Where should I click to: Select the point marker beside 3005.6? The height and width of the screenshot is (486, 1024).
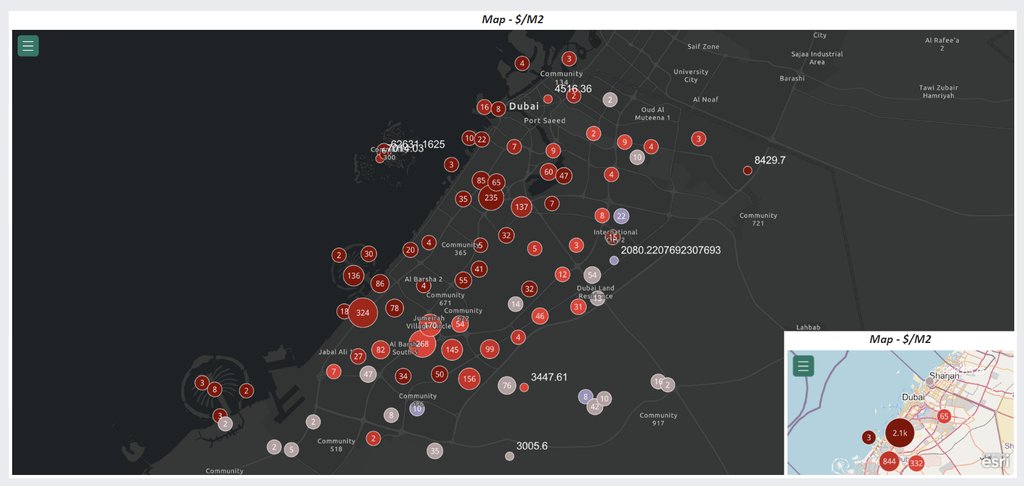510,456
